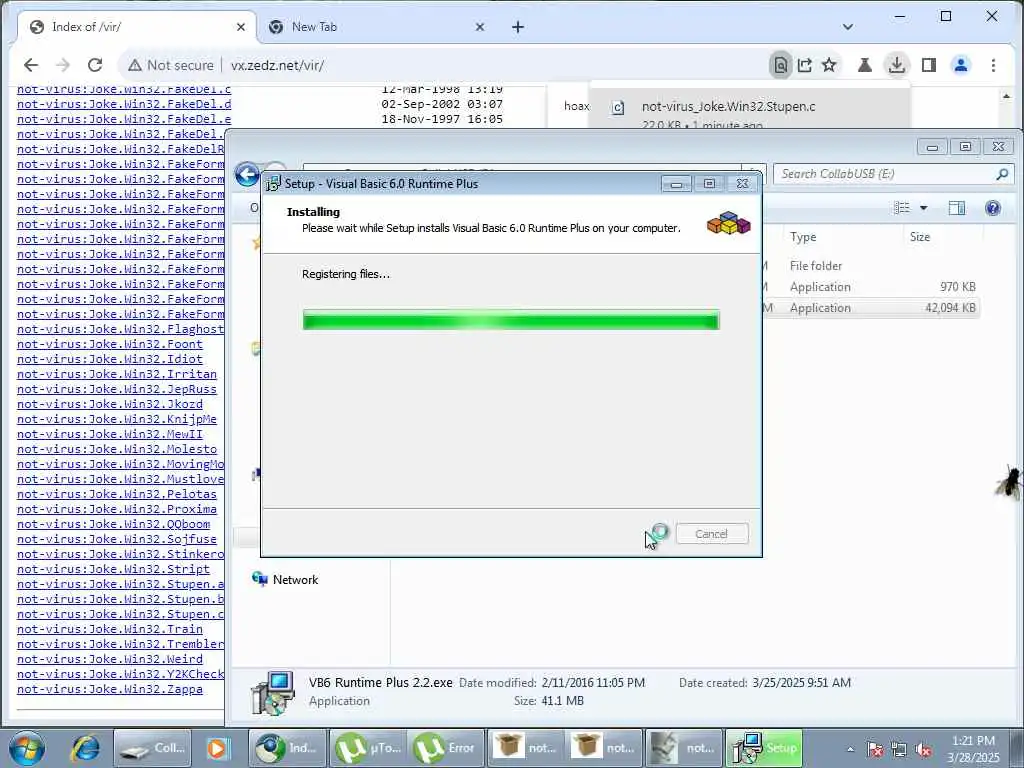Open Joke.Win32.JepRuss link
Viewport: 1024px width, 768px height.
117,389
